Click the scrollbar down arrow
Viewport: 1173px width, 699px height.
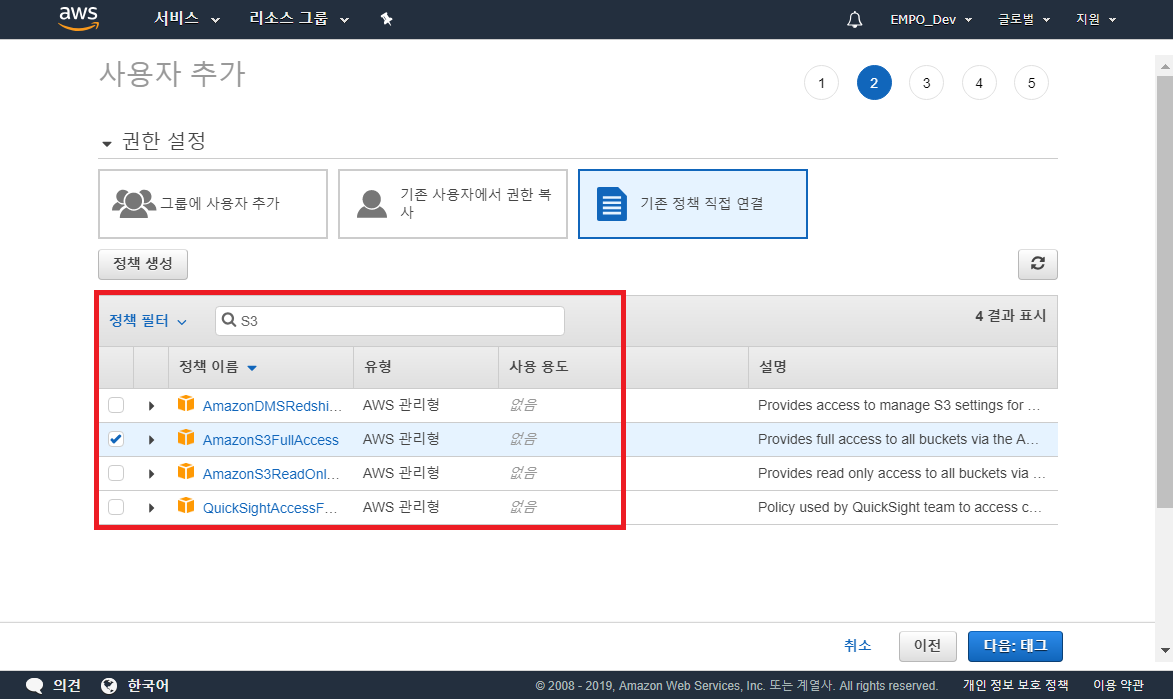pyautogui.click(x=1165, y=650)
